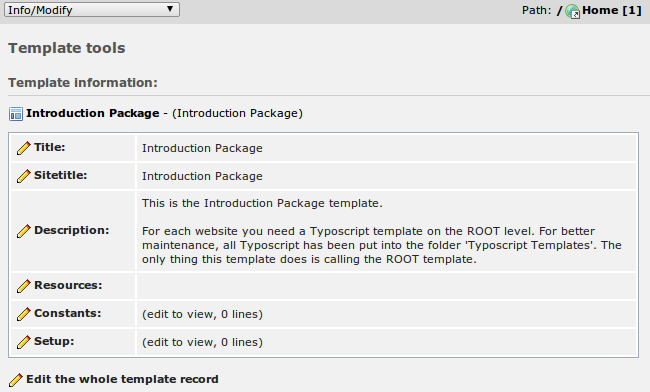This screenshot has height=392, width=650.
Task: Click the Setup edit pencil icon
Action: (24, 342)
